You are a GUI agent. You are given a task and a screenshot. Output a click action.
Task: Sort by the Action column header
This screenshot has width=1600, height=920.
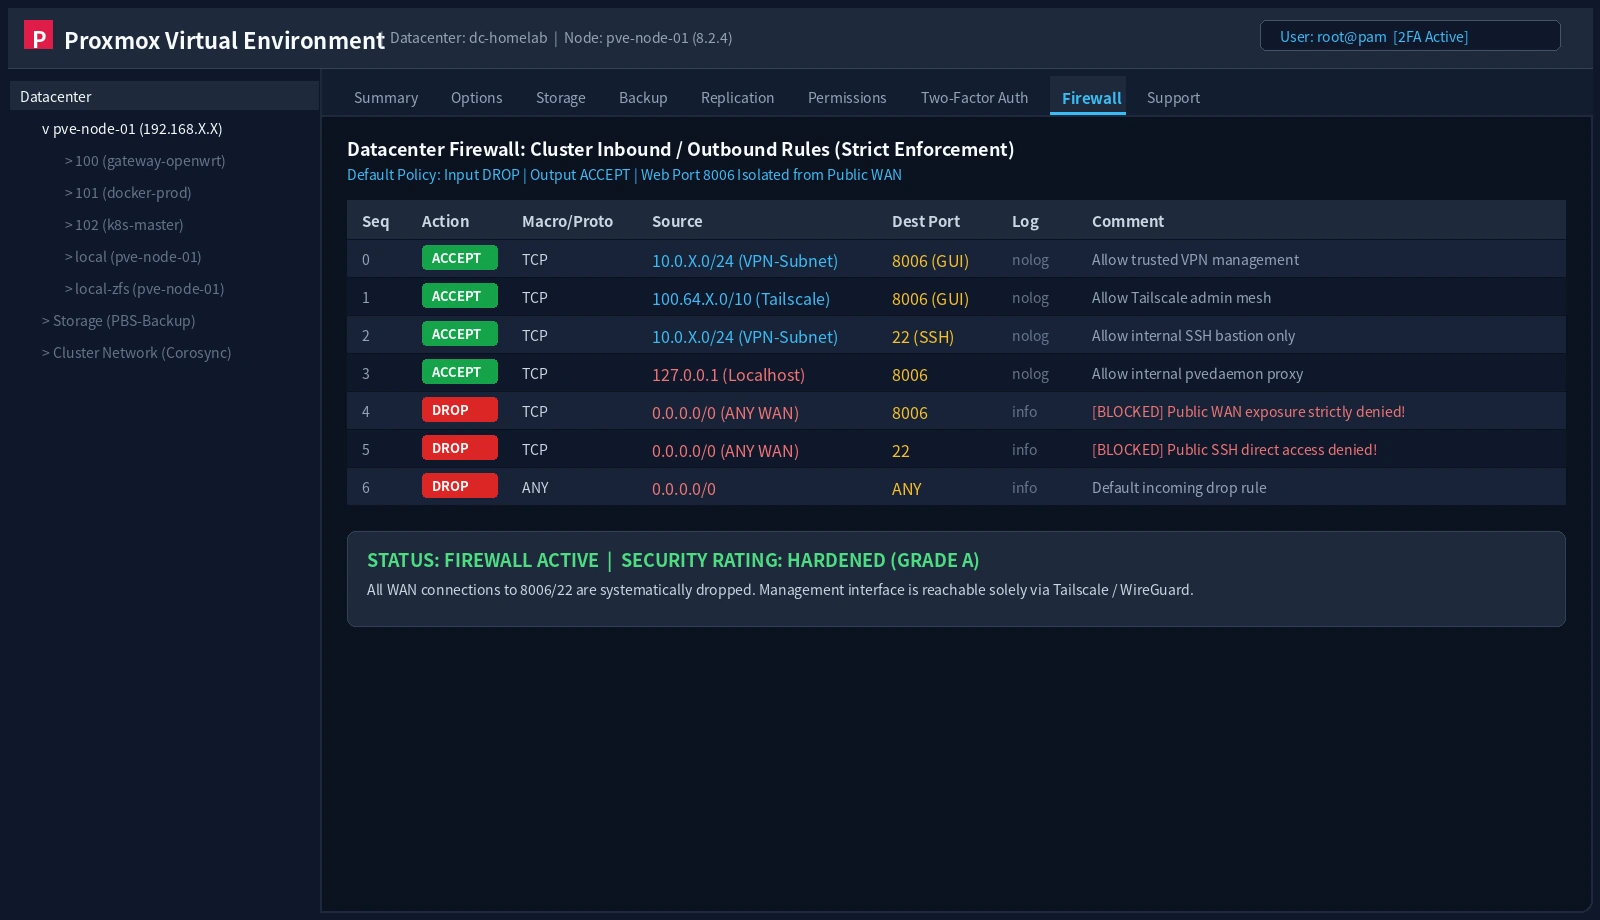[x=445, y=221]
